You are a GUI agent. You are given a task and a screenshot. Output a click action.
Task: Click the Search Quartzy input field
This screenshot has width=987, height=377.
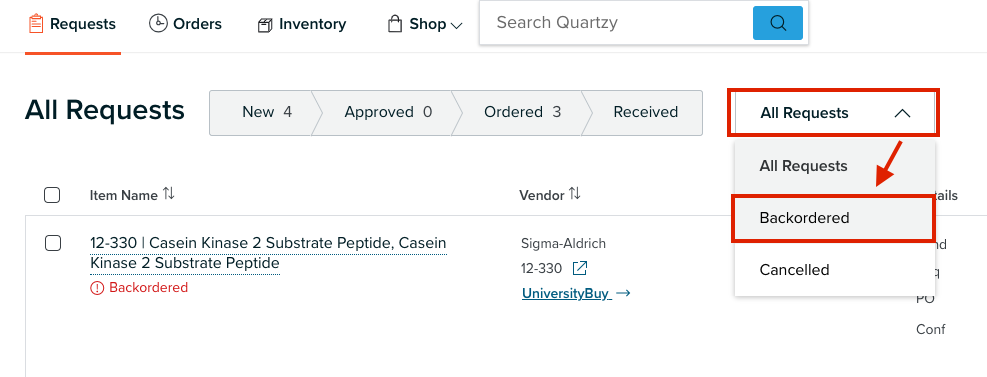click(616, 23)
